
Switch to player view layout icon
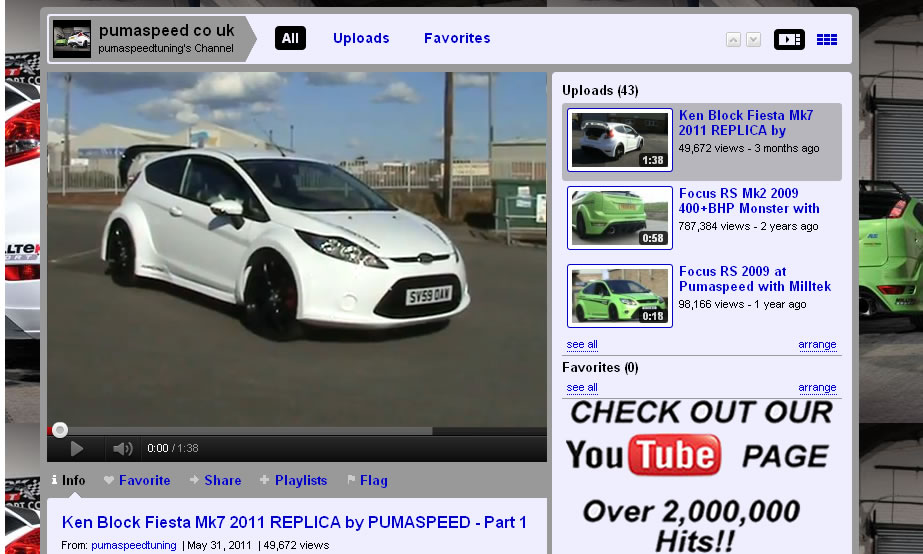(789, 39)
